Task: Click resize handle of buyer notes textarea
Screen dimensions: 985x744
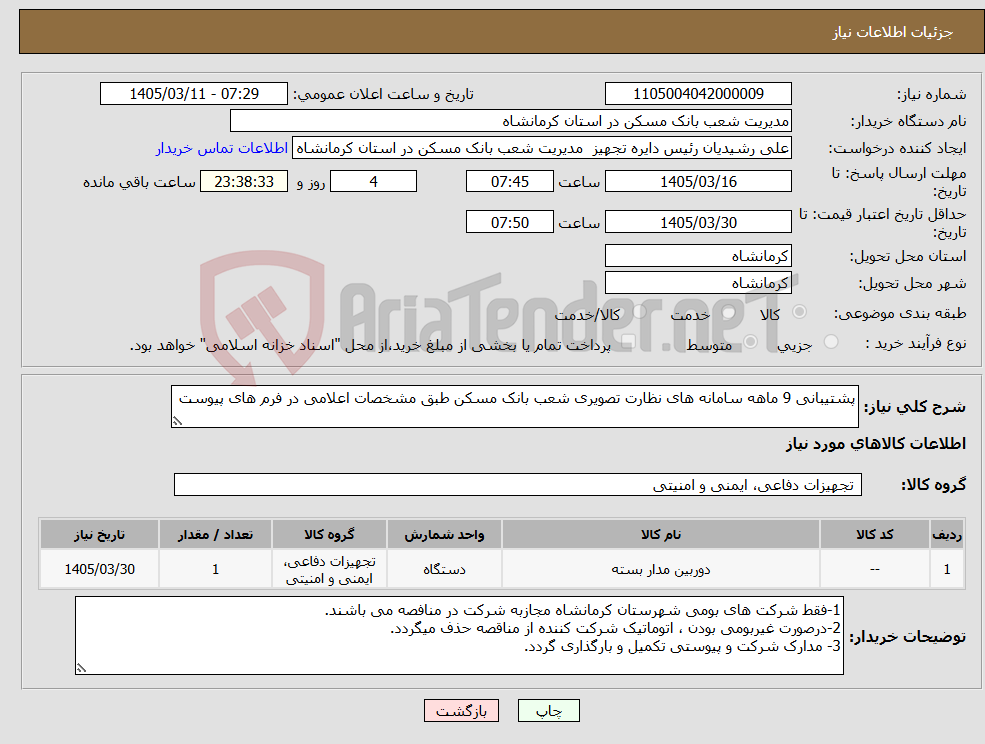Action: (81, 669)
